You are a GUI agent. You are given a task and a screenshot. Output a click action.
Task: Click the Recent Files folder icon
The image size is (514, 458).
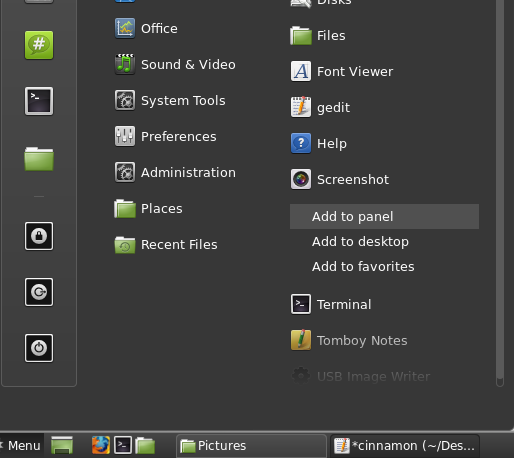pos(125,245)
